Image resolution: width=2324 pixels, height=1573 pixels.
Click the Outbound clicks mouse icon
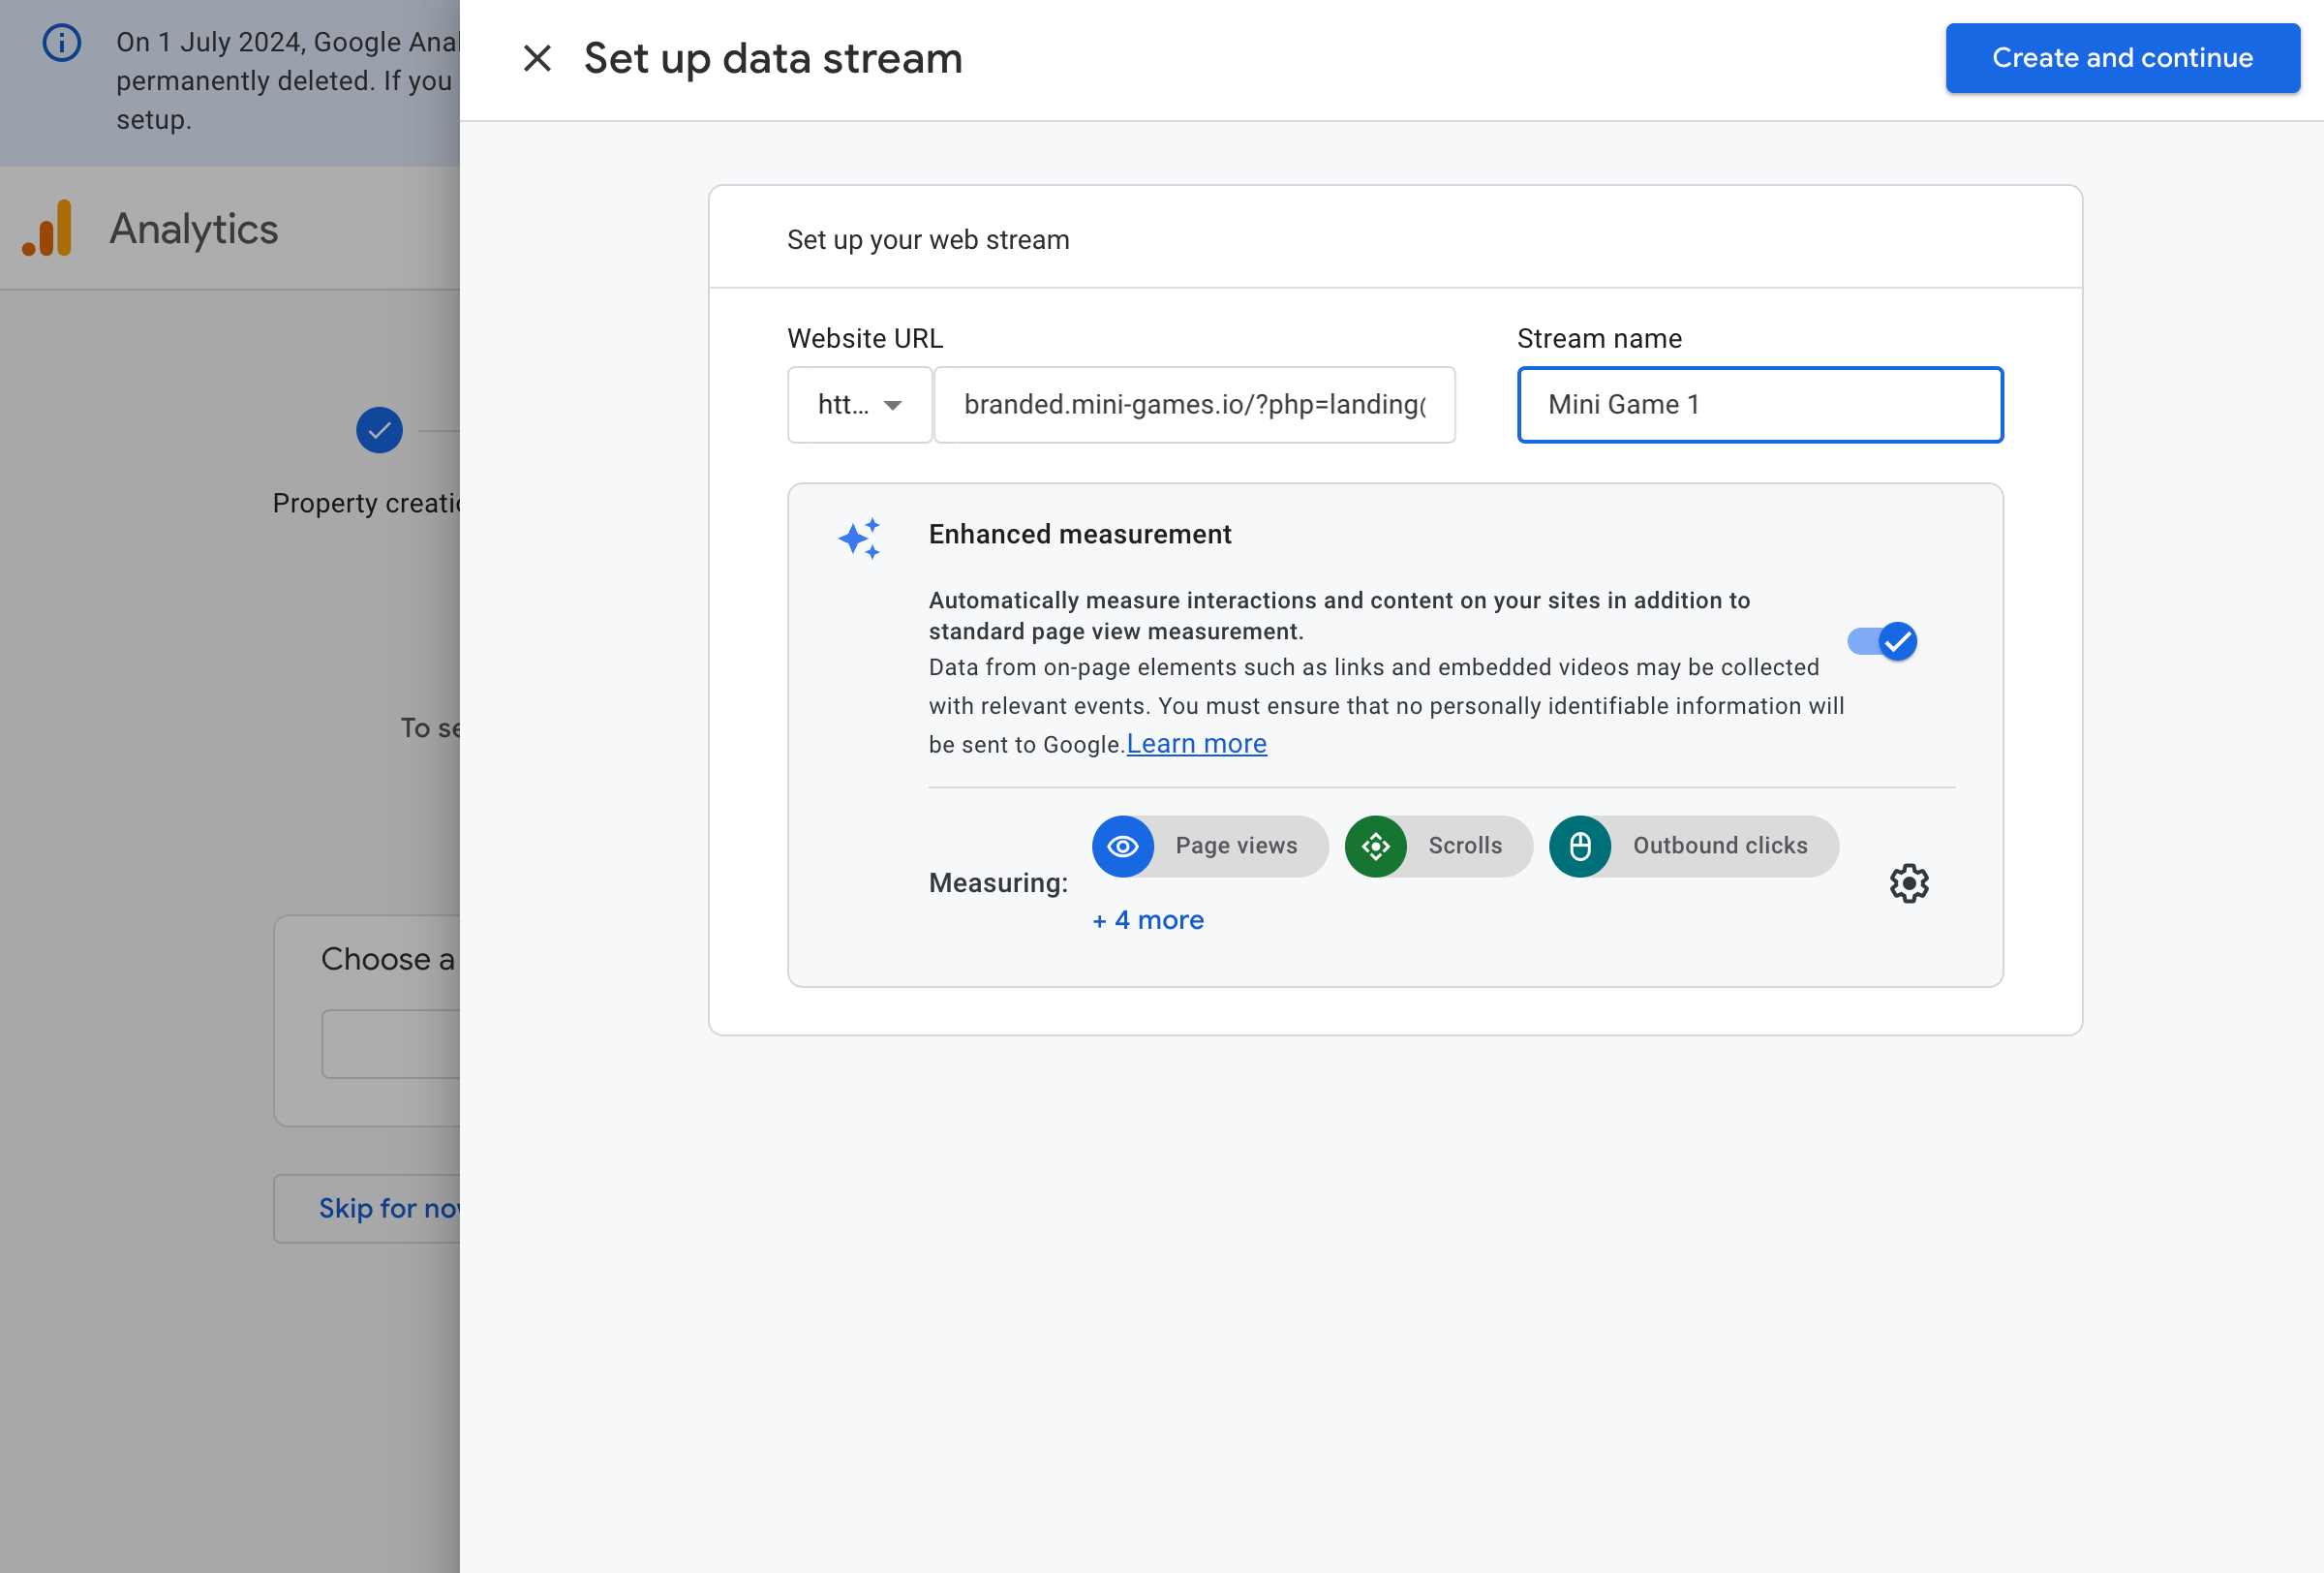coord(1579,846)
